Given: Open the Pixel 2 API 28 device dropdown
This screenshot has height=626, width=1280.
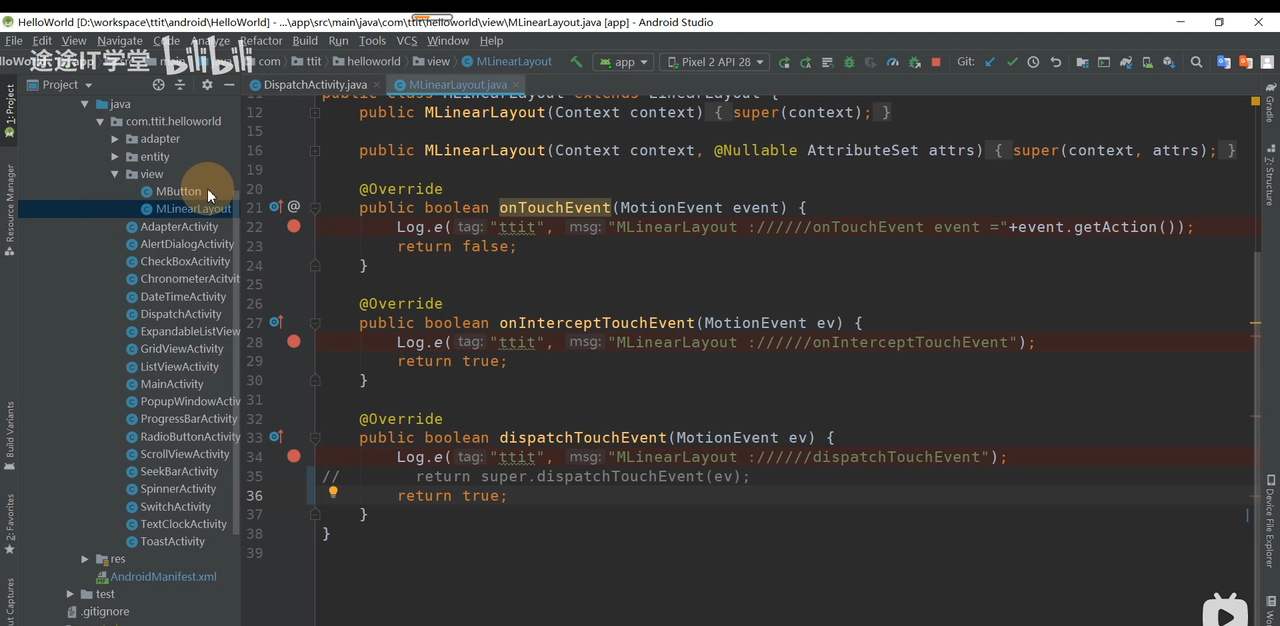Looking at the screenshot, I should point(716,62).
